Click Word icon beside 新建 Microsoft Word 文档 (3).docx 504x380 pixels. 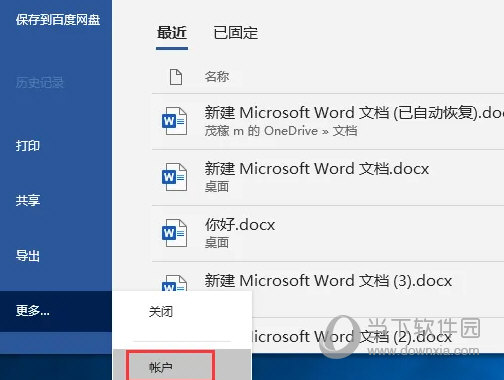pos(174,283)
